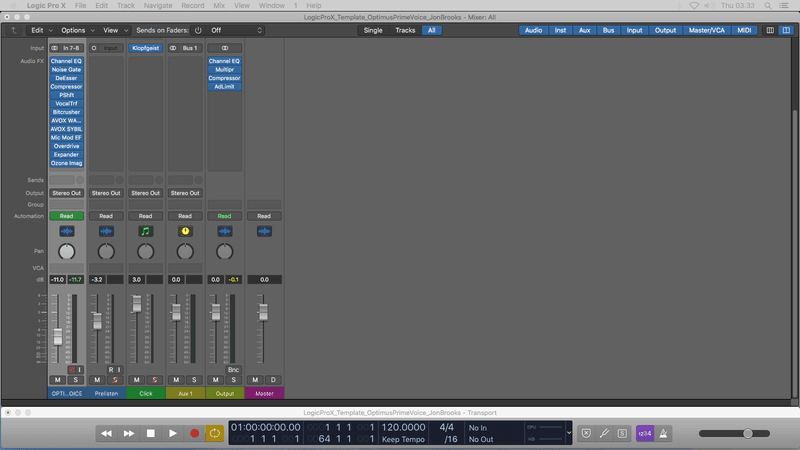Mute the OPTI...OICE channel
This screenshot has height=450, width=800.
pyautogui.click(x=58, y=380)
